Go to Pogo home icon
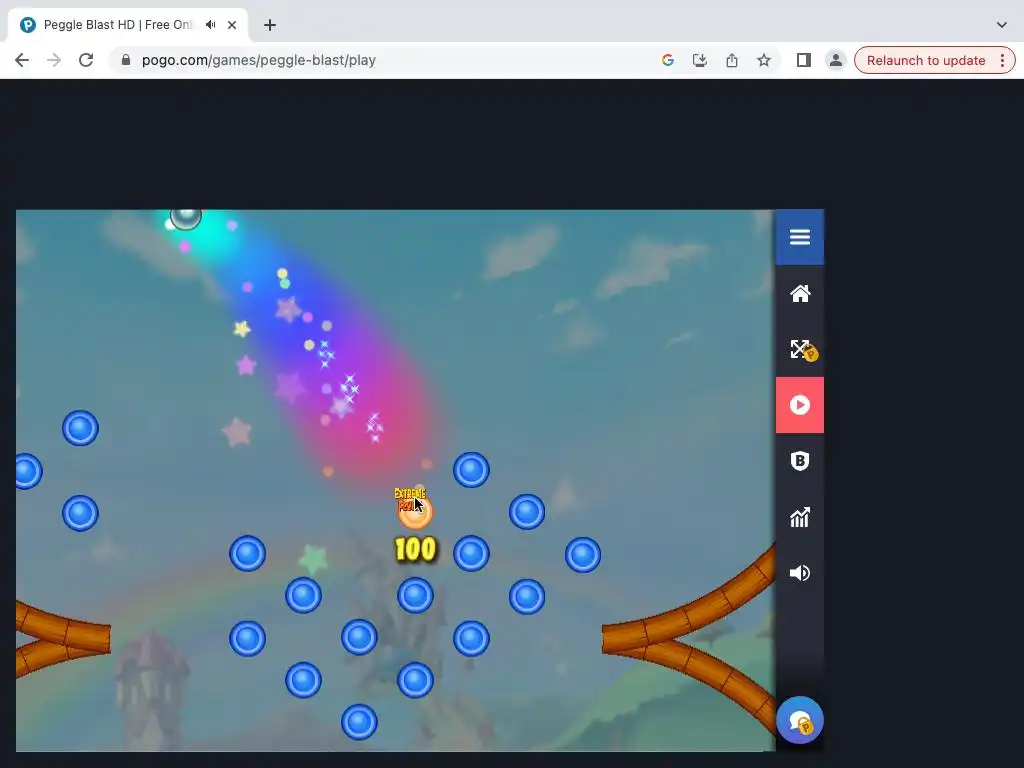 tap(799, 293)
